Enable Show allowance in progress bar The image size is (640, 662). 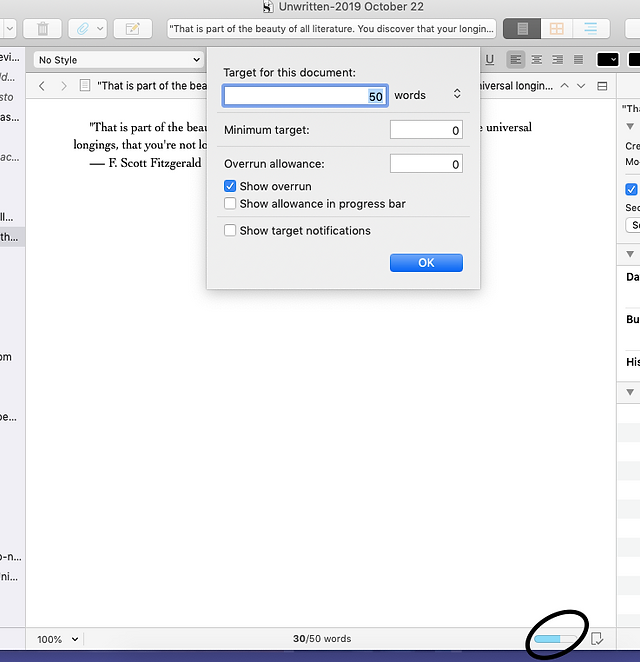[230, 203]
